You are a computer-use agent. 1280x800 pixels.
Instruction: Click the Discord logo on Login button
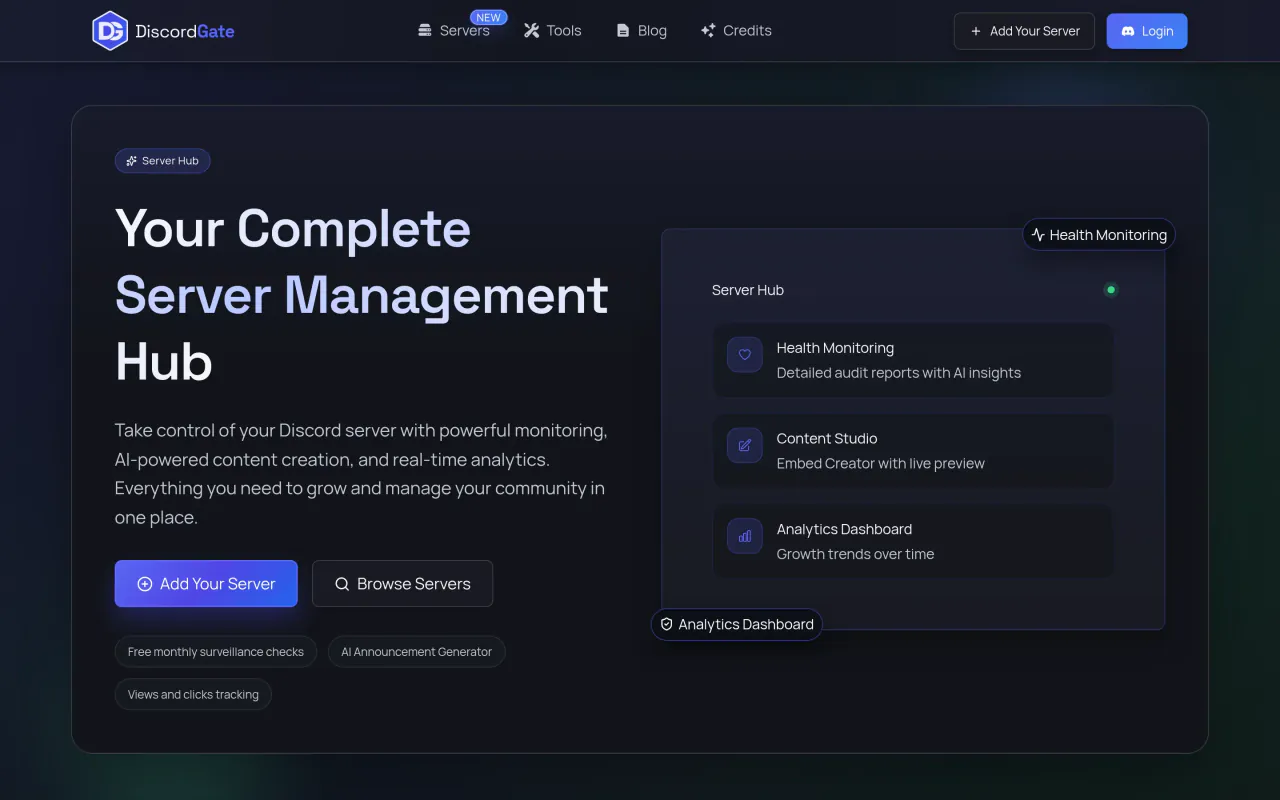click(x=1128, y=31)
